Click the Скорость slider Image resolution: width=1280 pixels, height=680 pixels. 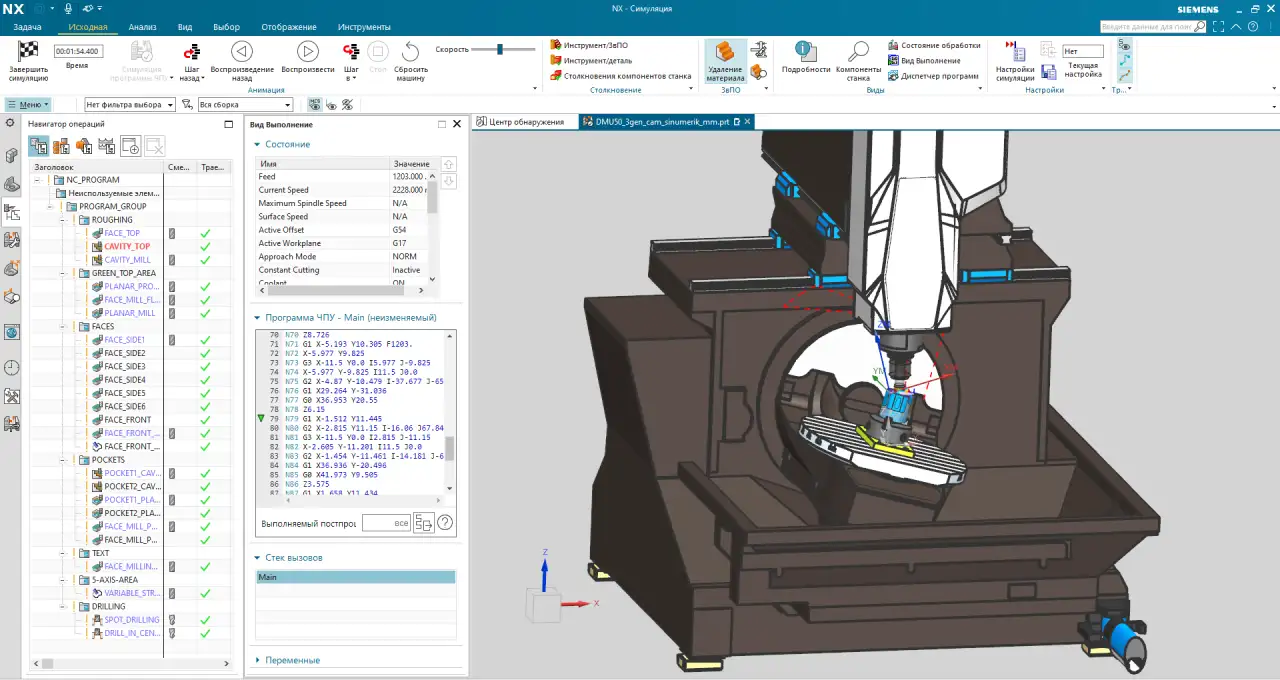point(501,49)
